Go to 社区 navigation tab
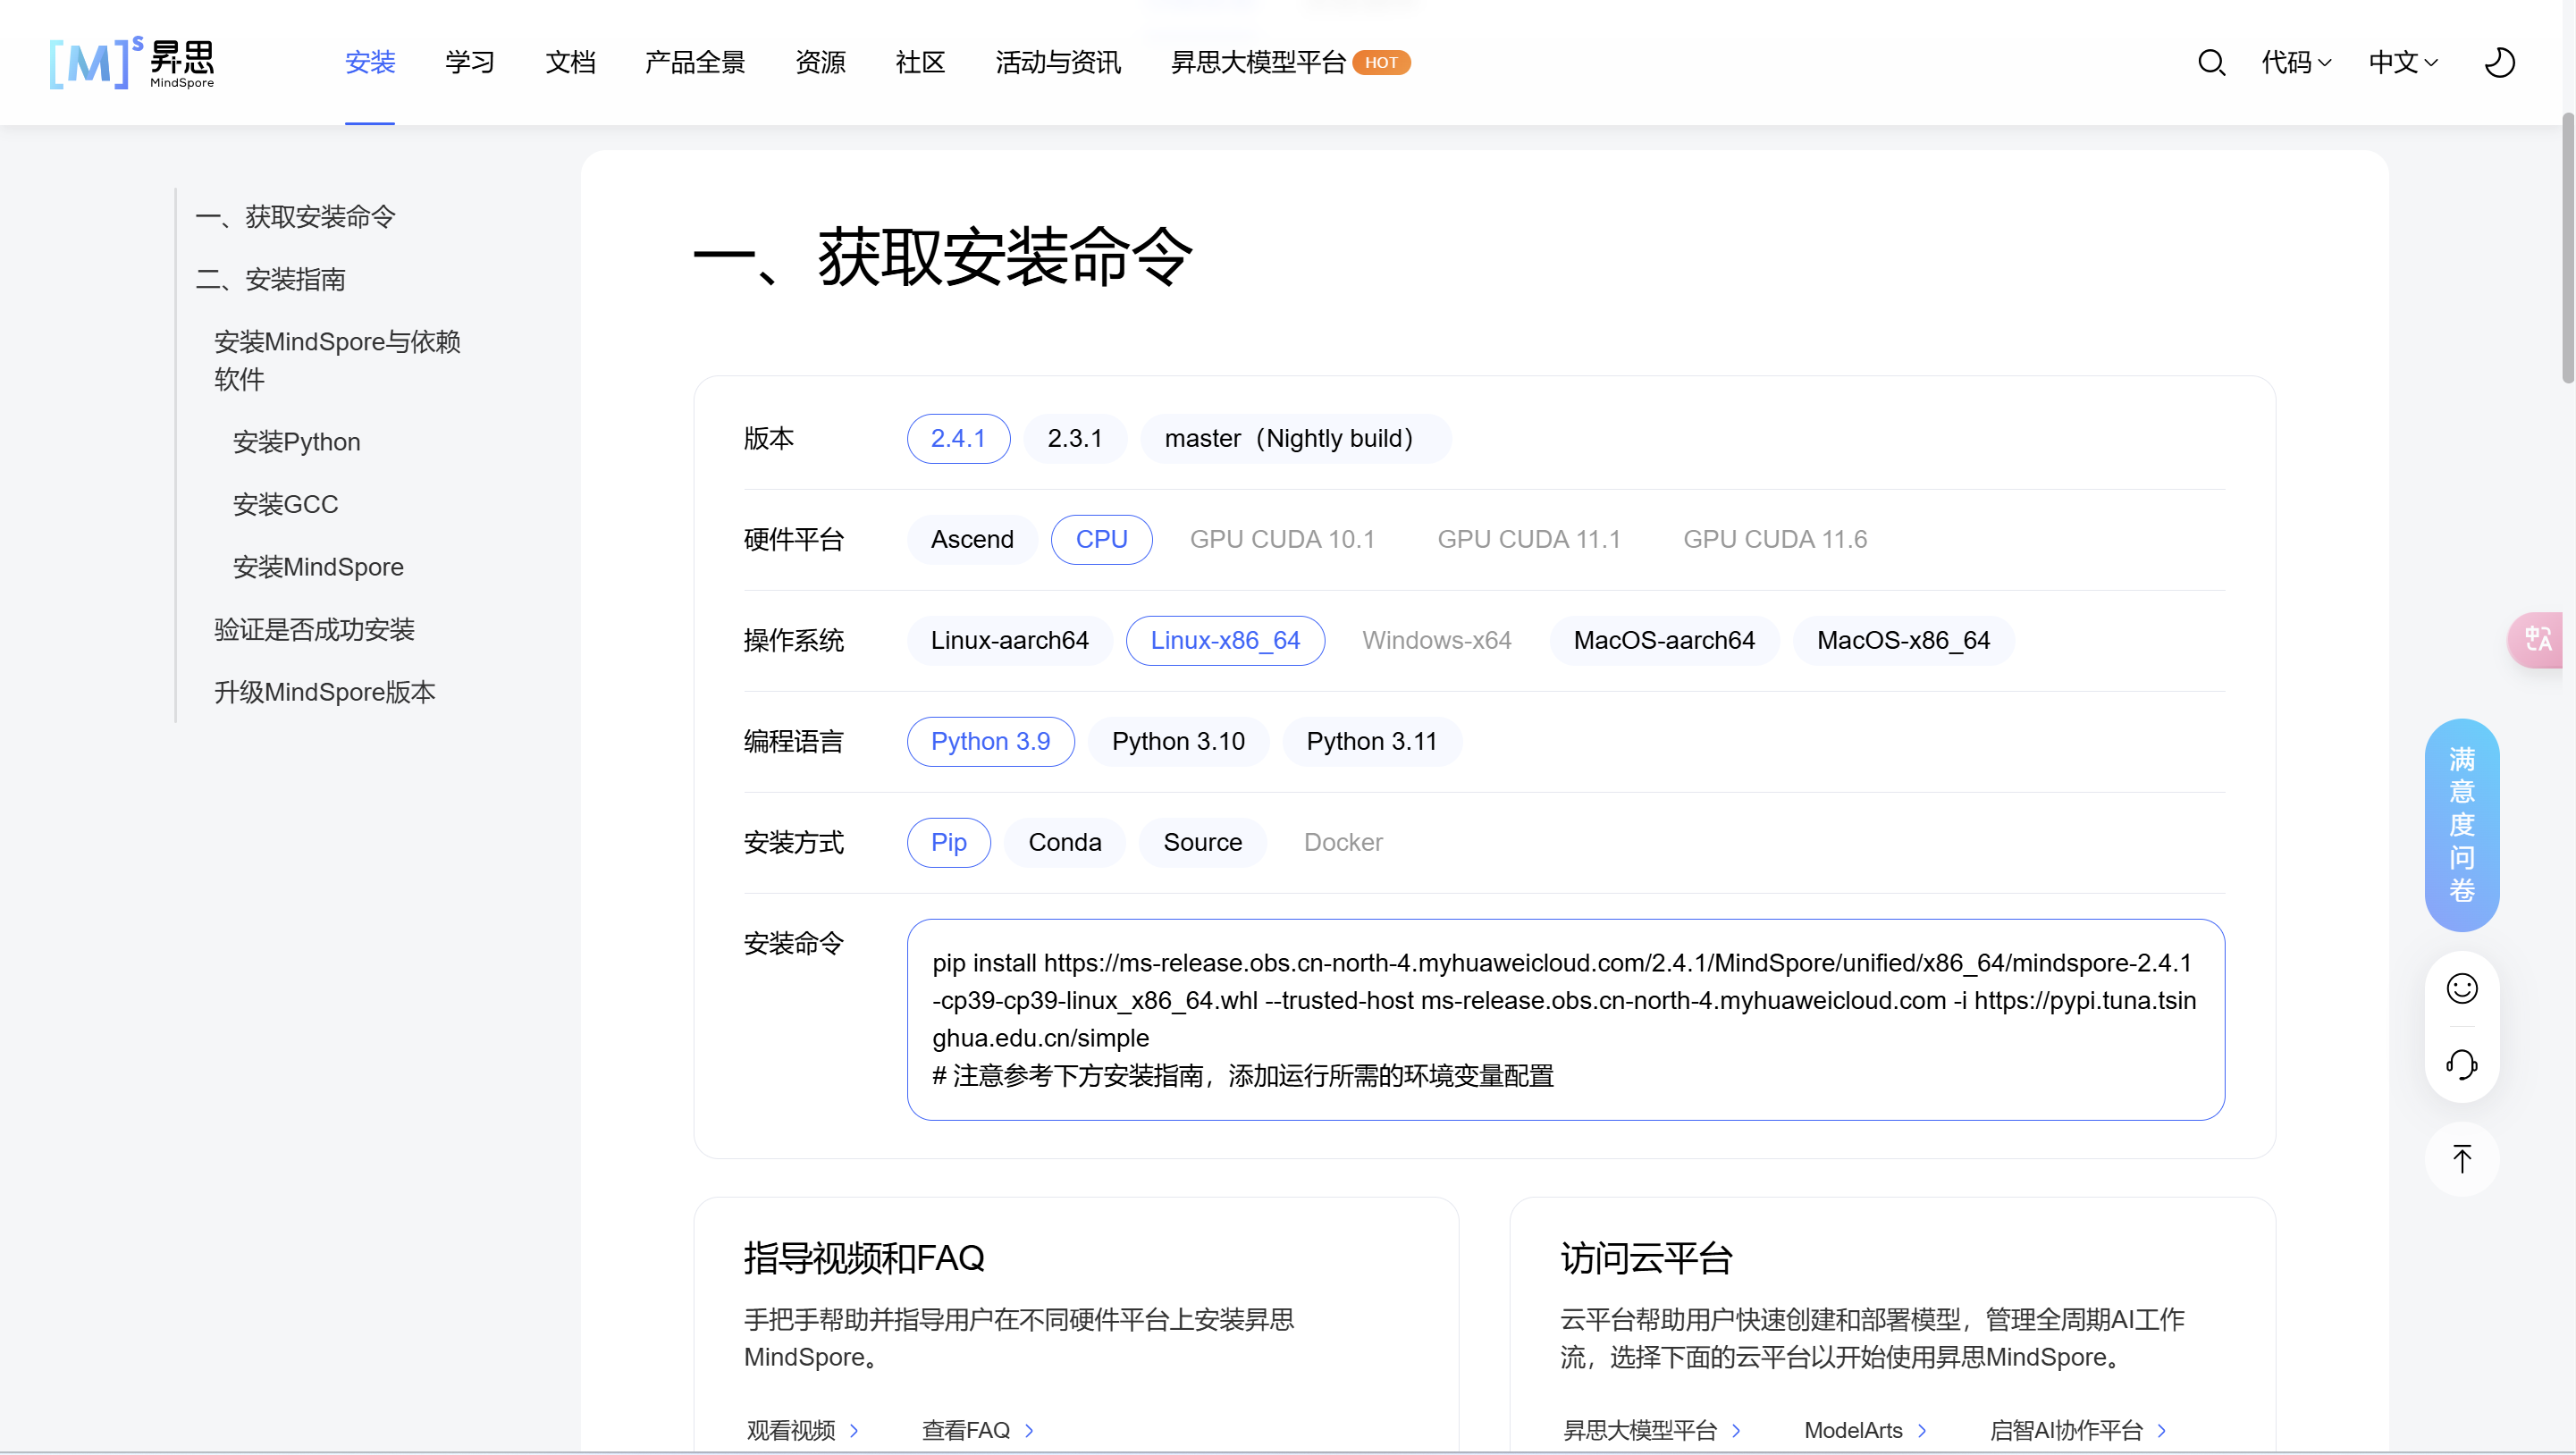The image size is (2576, 1455). point(920,63)
